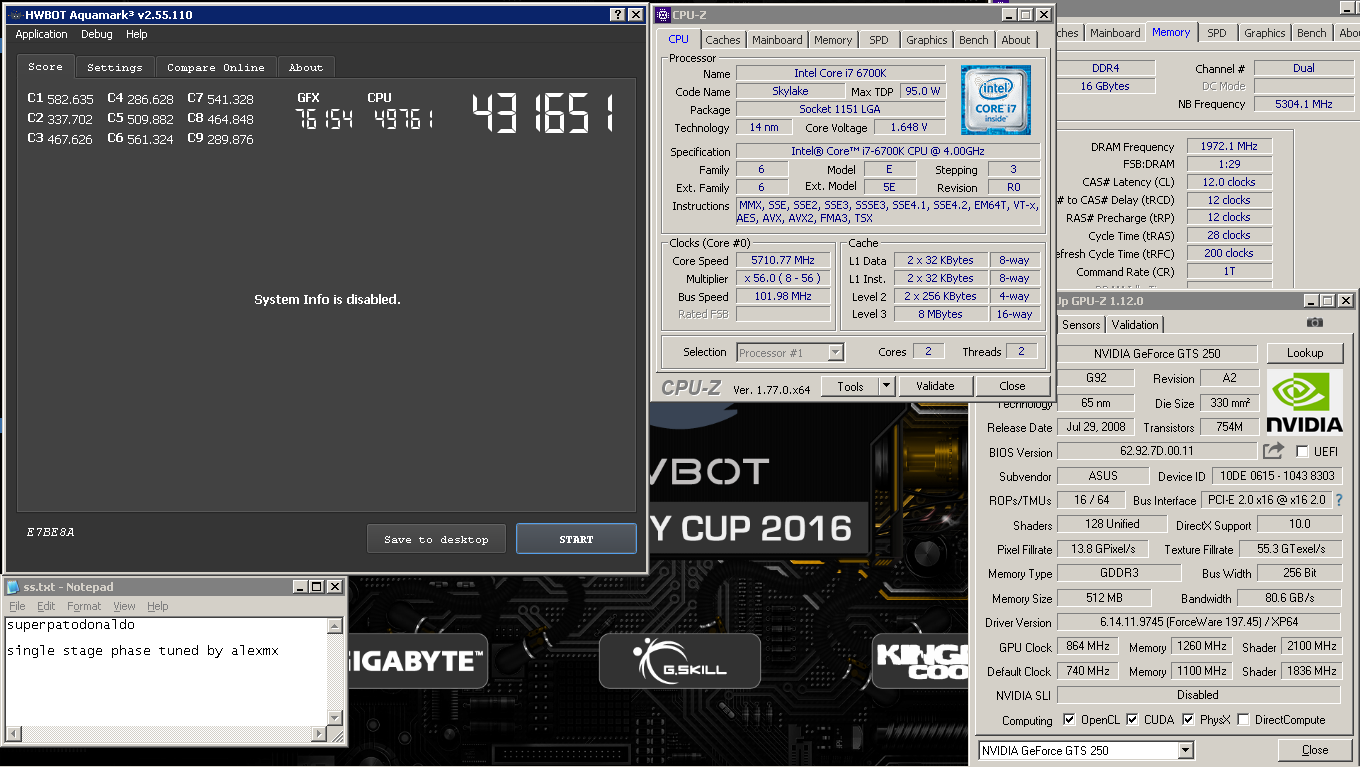Click Notepad scrollbar up arrow
1360x768 pixels.
pyautogui.click(x=335, y=626)
